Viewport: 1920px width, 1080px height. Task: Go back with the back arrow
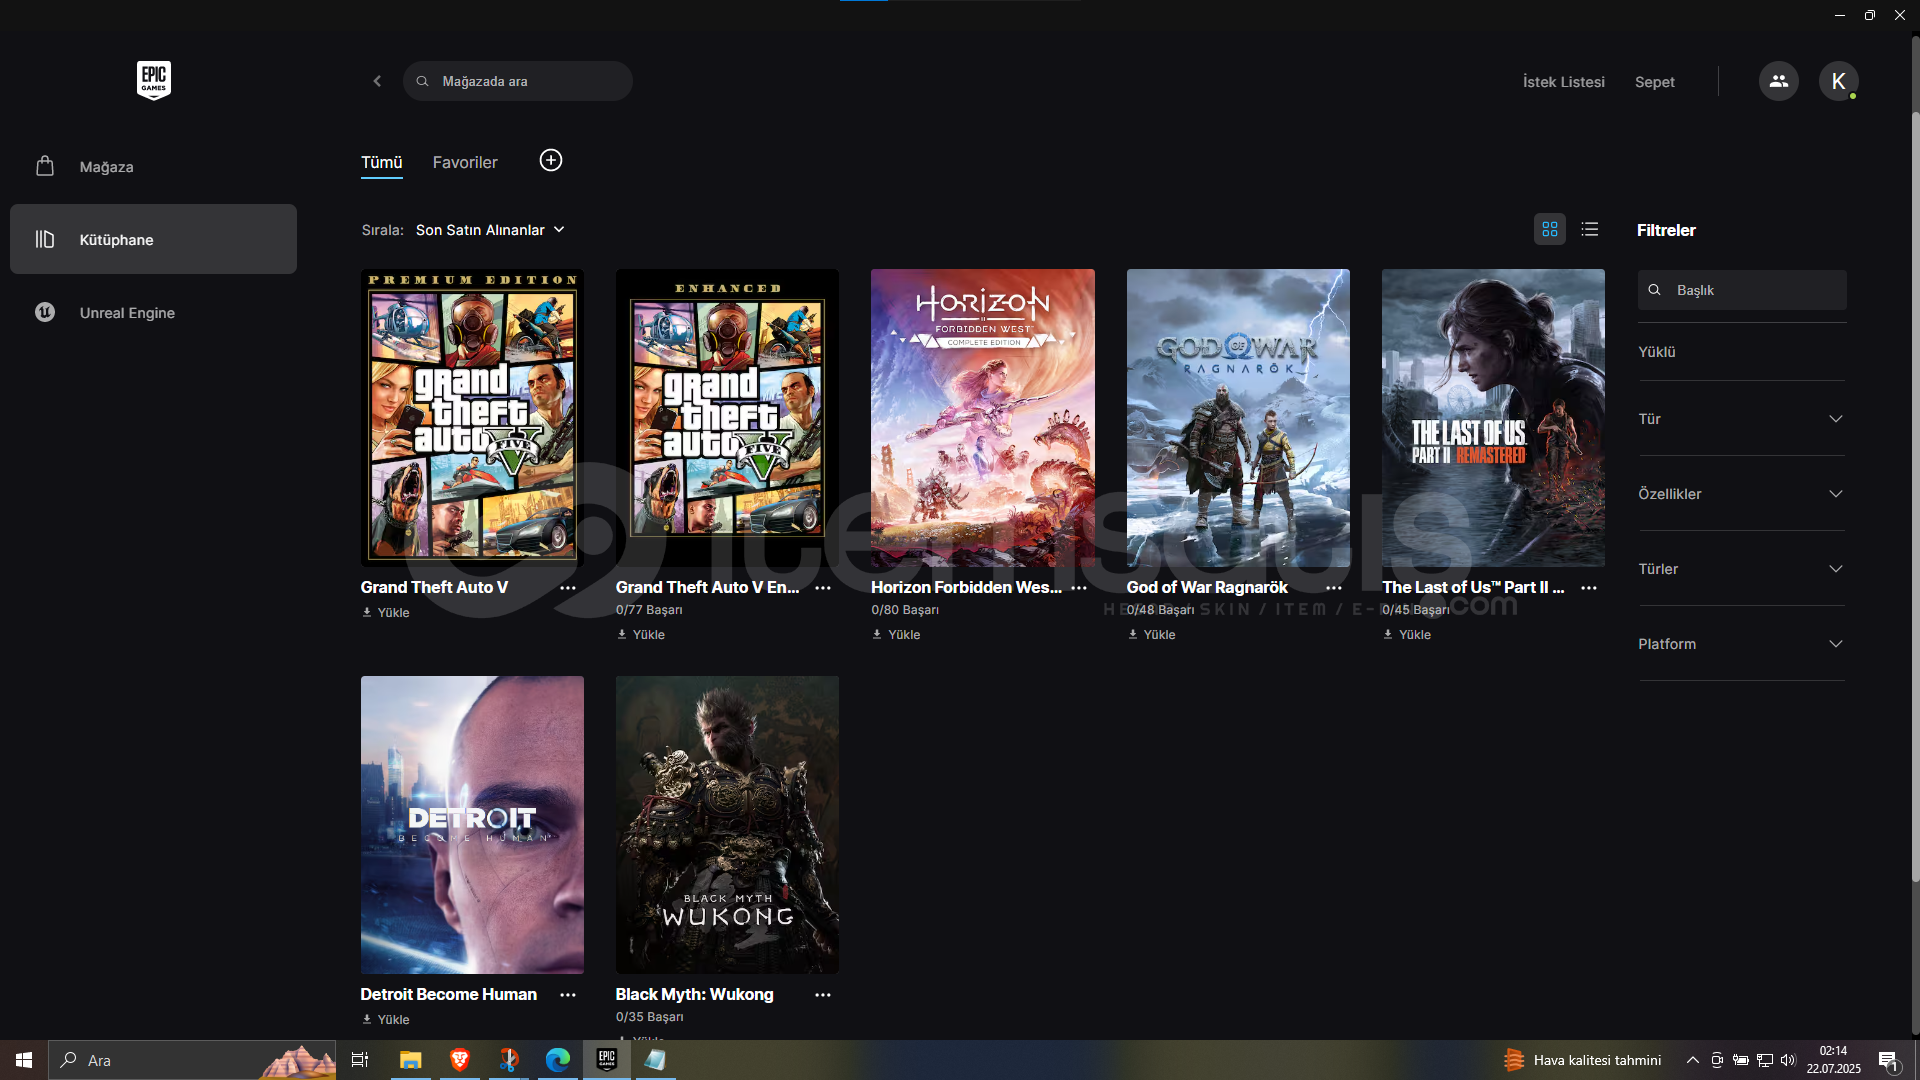coord(377,81)
